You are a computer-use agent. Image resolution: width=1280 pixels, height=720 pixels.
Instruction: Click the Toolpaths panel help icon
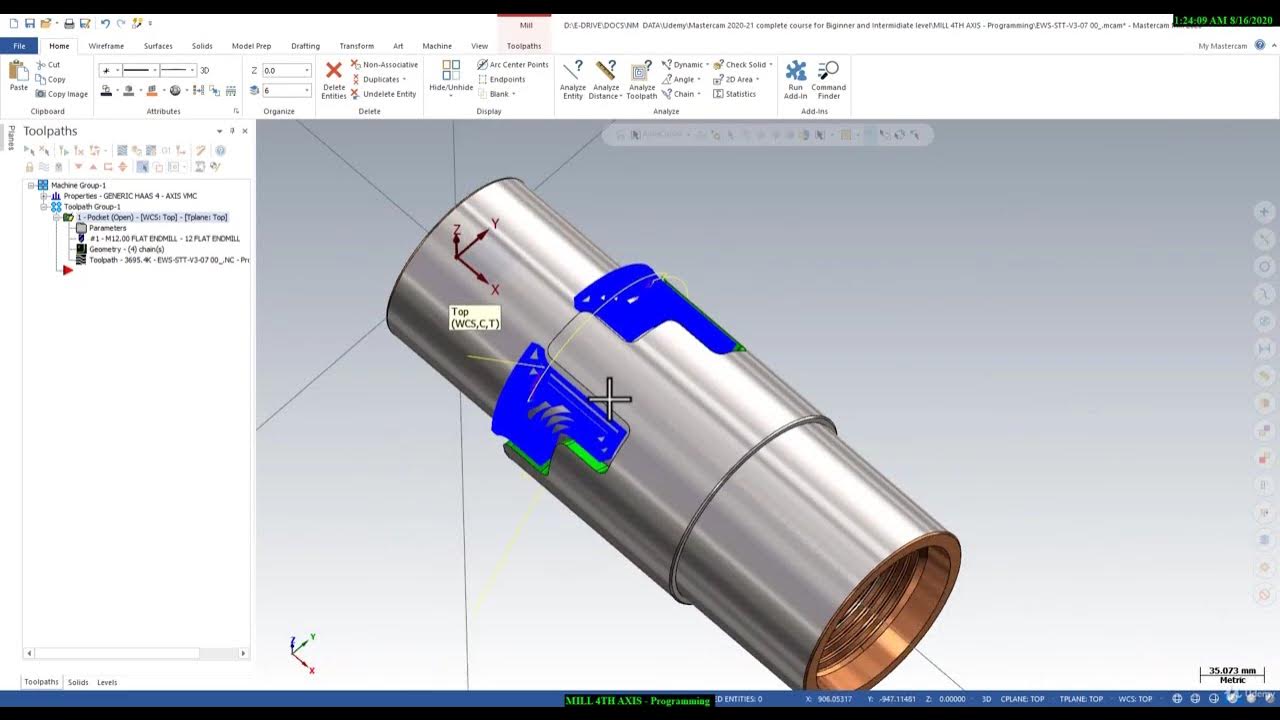click(221, 151)
